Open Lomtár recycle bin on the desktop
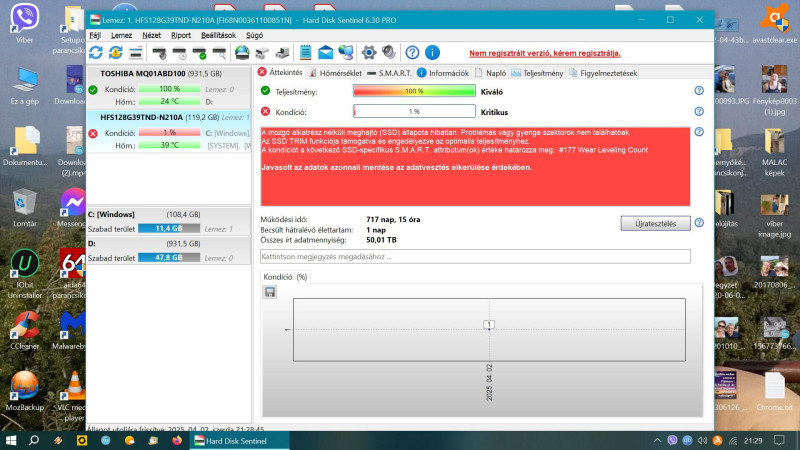Screen dimensions: 800x450 click(x=24, y=208)
